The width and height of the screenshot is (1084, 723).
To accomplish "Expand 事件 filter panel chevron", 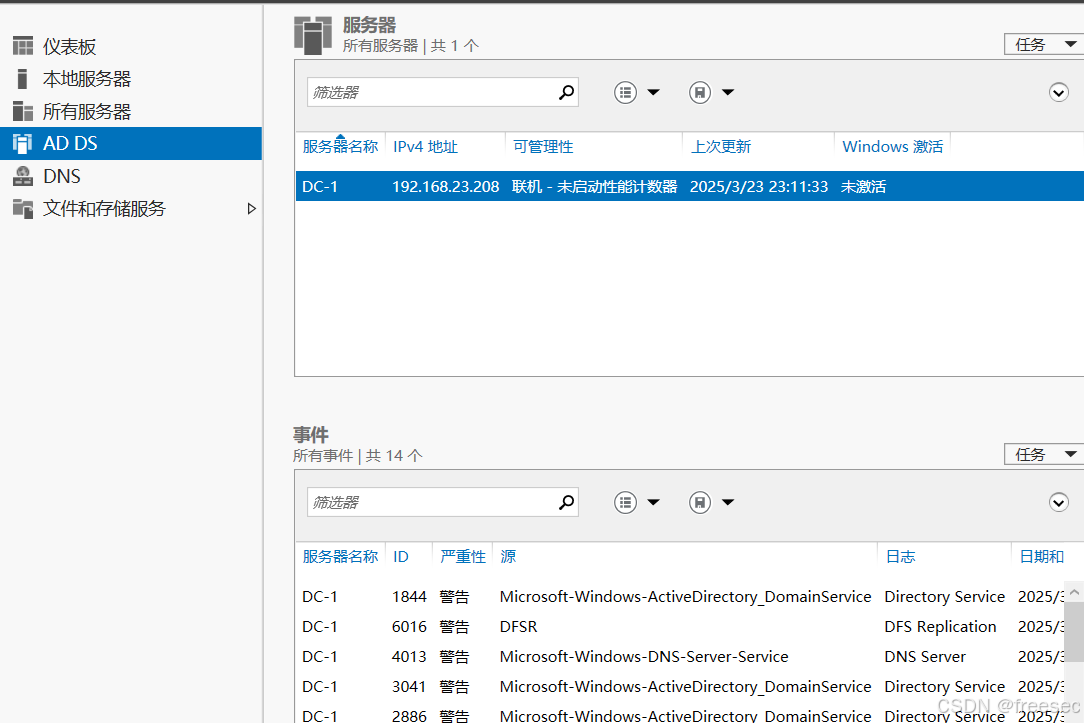I will coord(1058,502).
